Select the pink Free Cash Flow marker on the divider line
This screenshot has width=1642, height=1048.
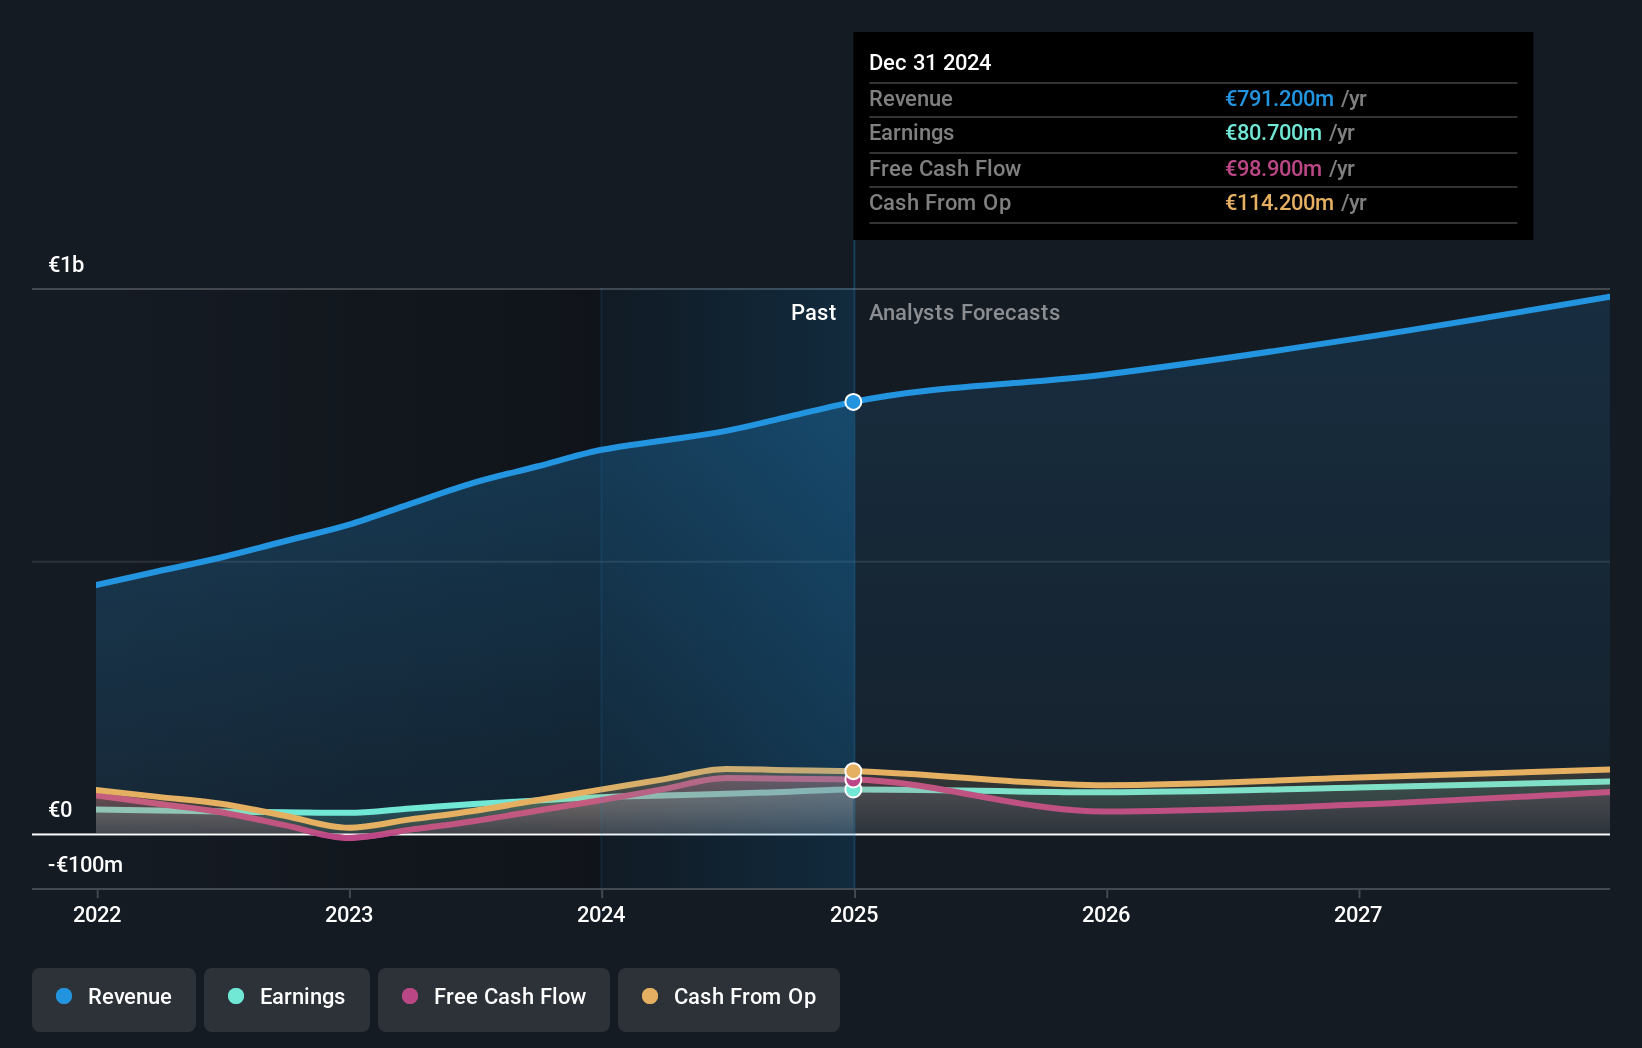pos(853,780)
